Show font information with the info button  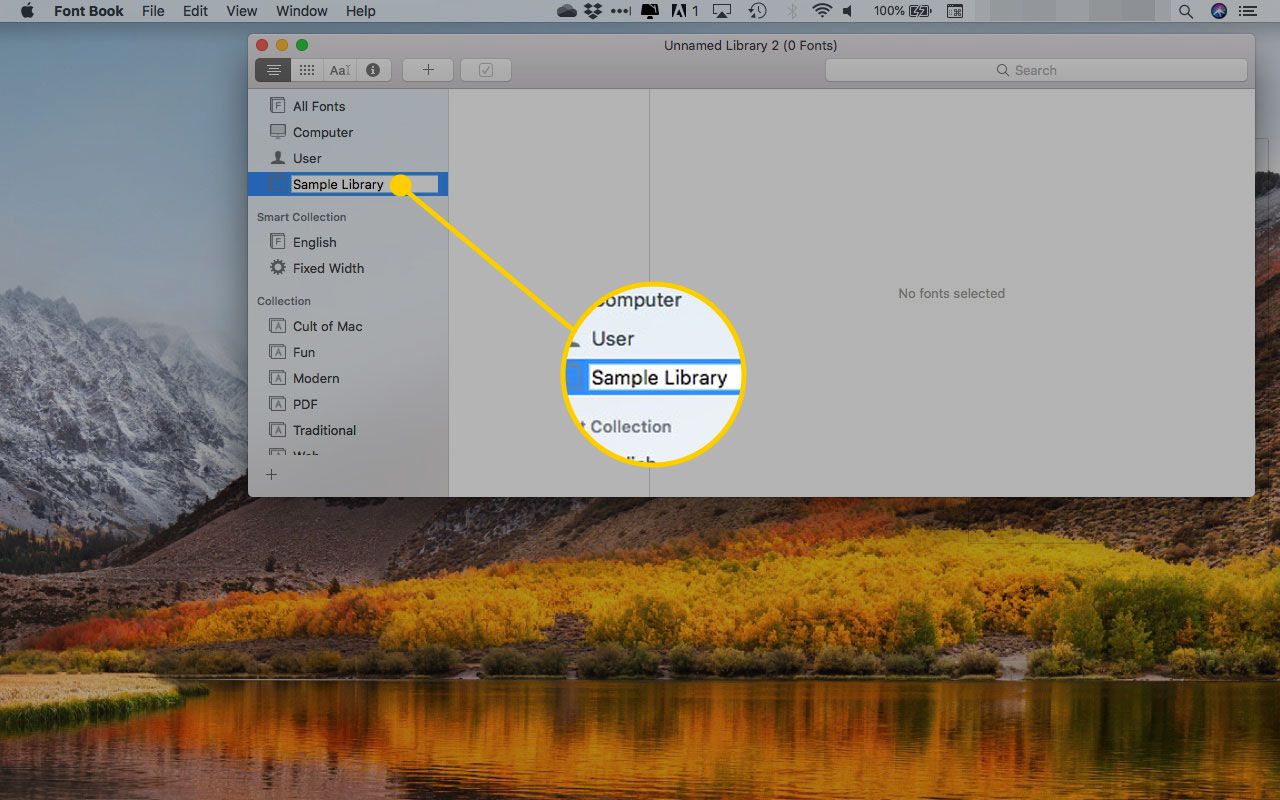tap(373, 70)
